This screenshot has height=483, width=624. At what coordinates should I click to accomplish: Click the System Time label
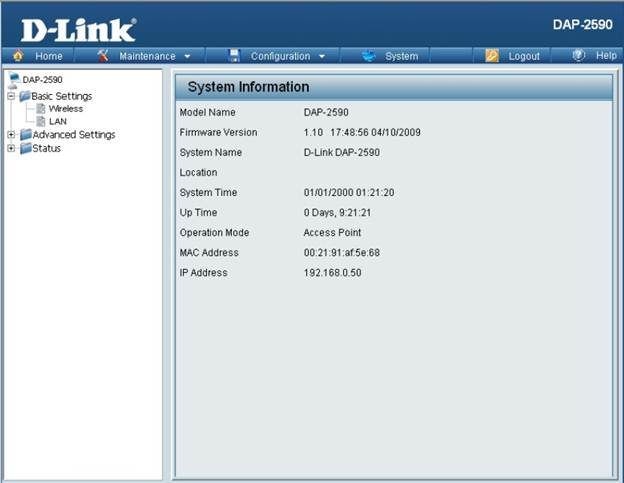(208, 193)
